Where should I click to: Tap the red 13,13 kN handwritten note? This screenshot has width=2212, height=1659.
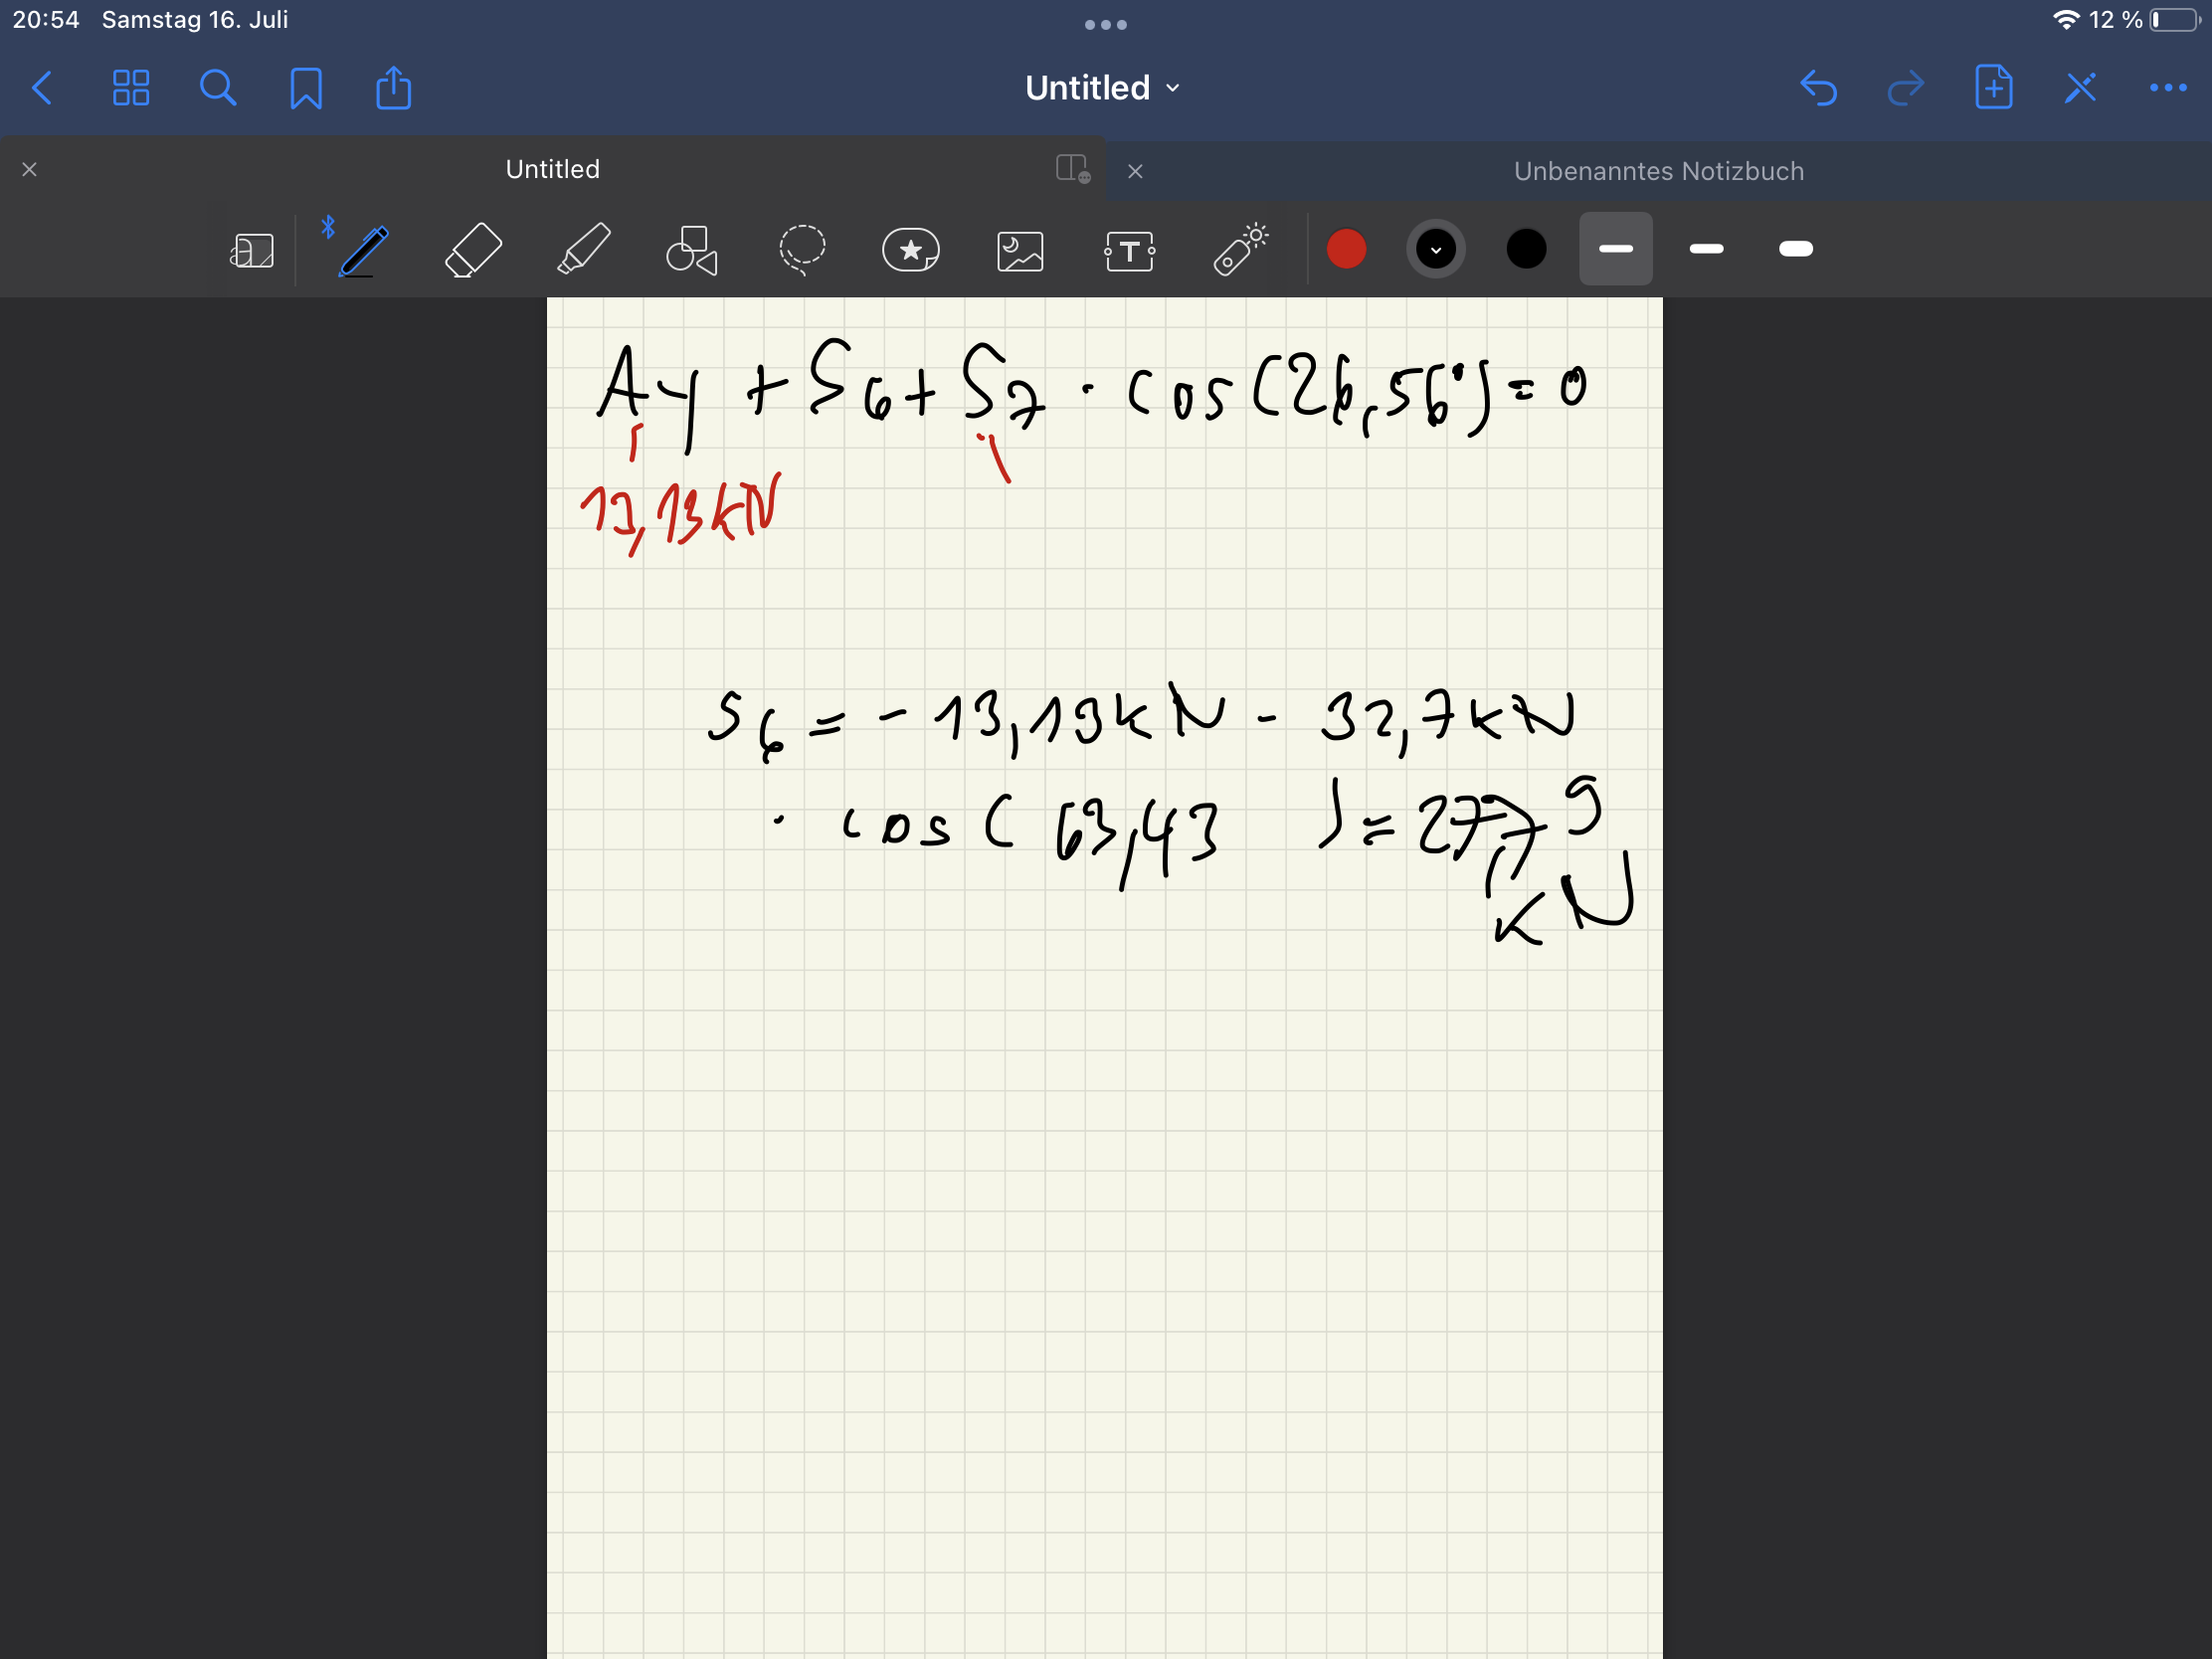pos(680,514)
